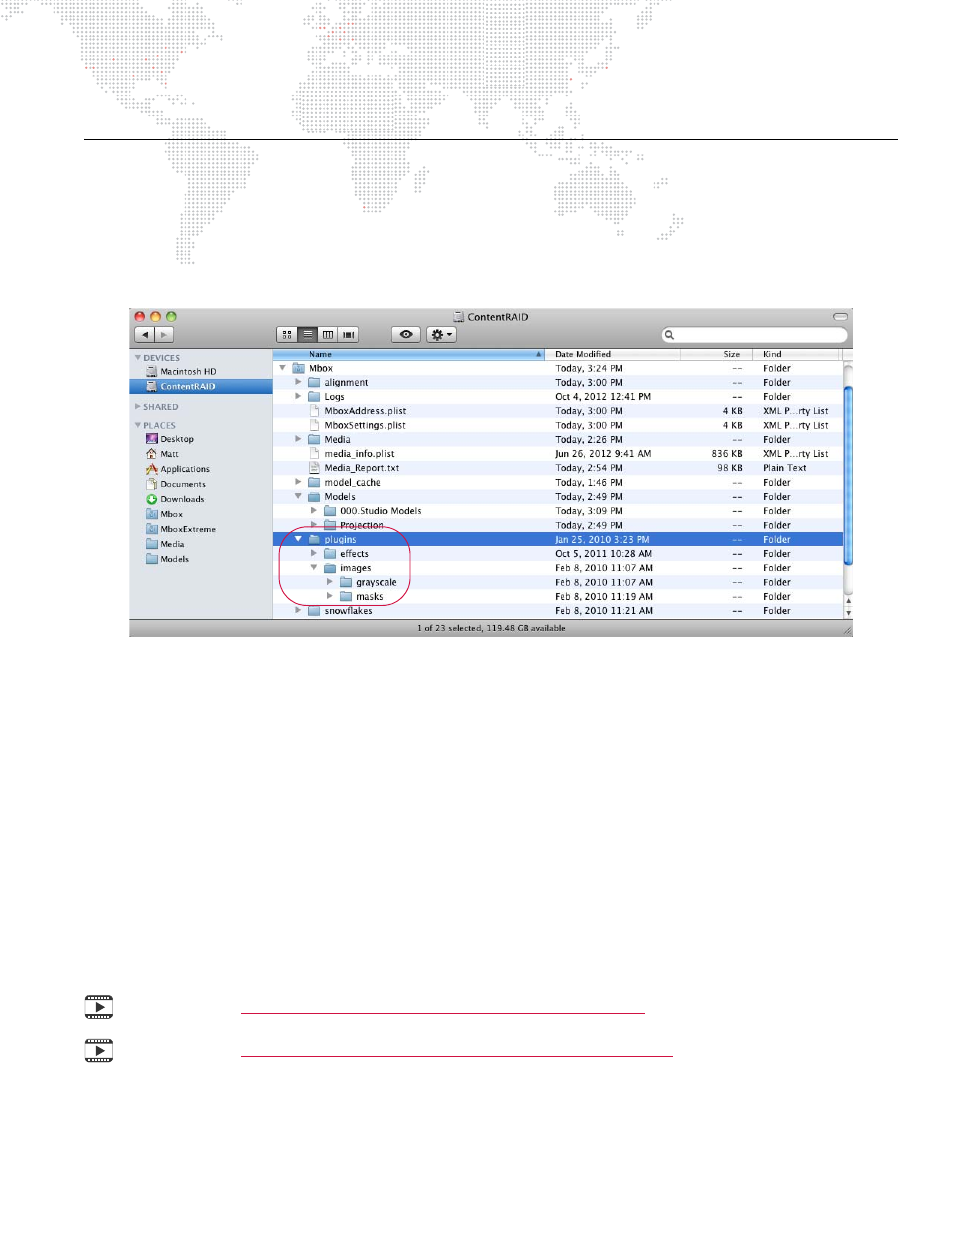Switch Finder to column view
954x1235 pixels.
click(328, 335)
